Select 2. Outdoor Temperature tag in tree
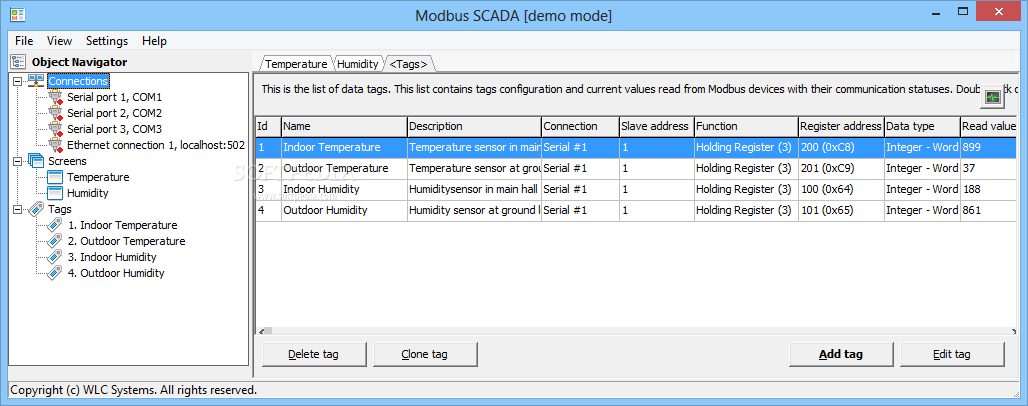The image size is (1028, 406). pyautogui.click(x=127, y=241)
